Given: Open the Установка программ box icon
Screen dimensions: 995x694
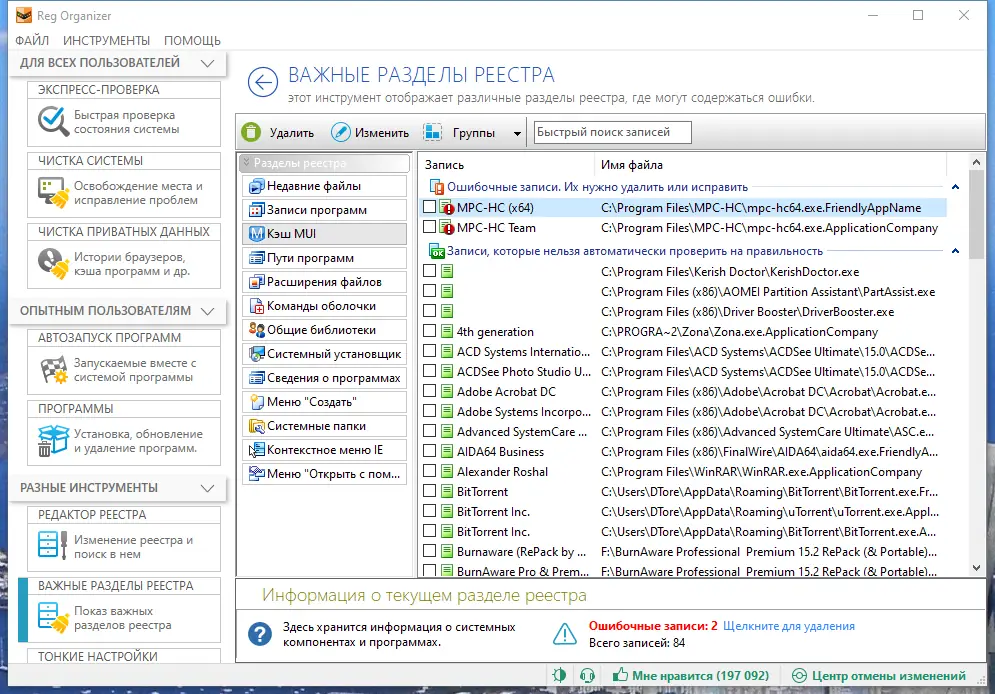Looking at the screenshot, I should (53, 440).
